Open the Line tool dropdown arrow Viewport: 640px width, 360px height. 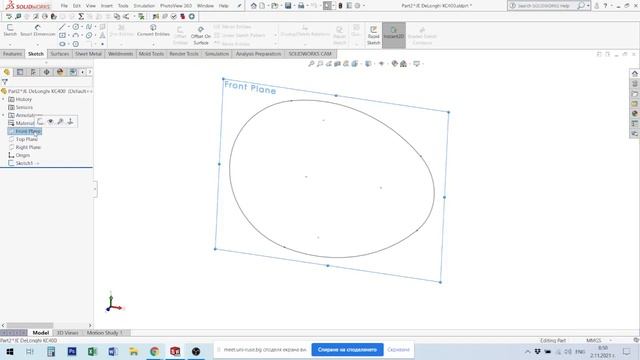coord(68,27)
